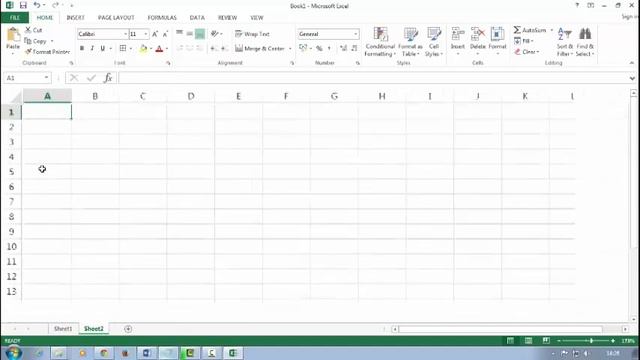Switch to the INSERT tab
640x360 pixels.
pyautogui.click(x=76, y=18)
